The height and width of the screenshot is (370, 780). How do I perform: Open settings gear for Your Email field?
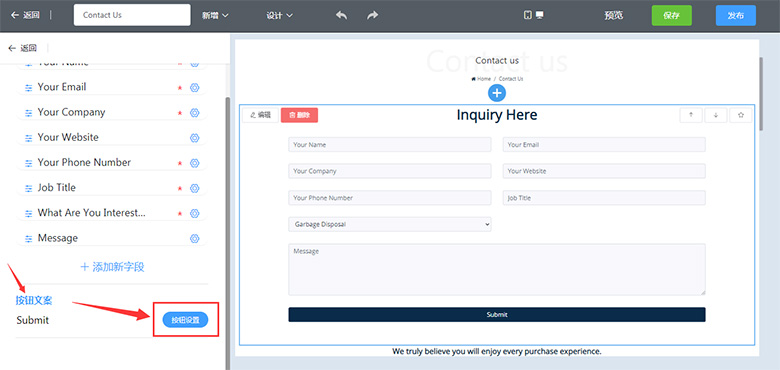pos(195,88)
